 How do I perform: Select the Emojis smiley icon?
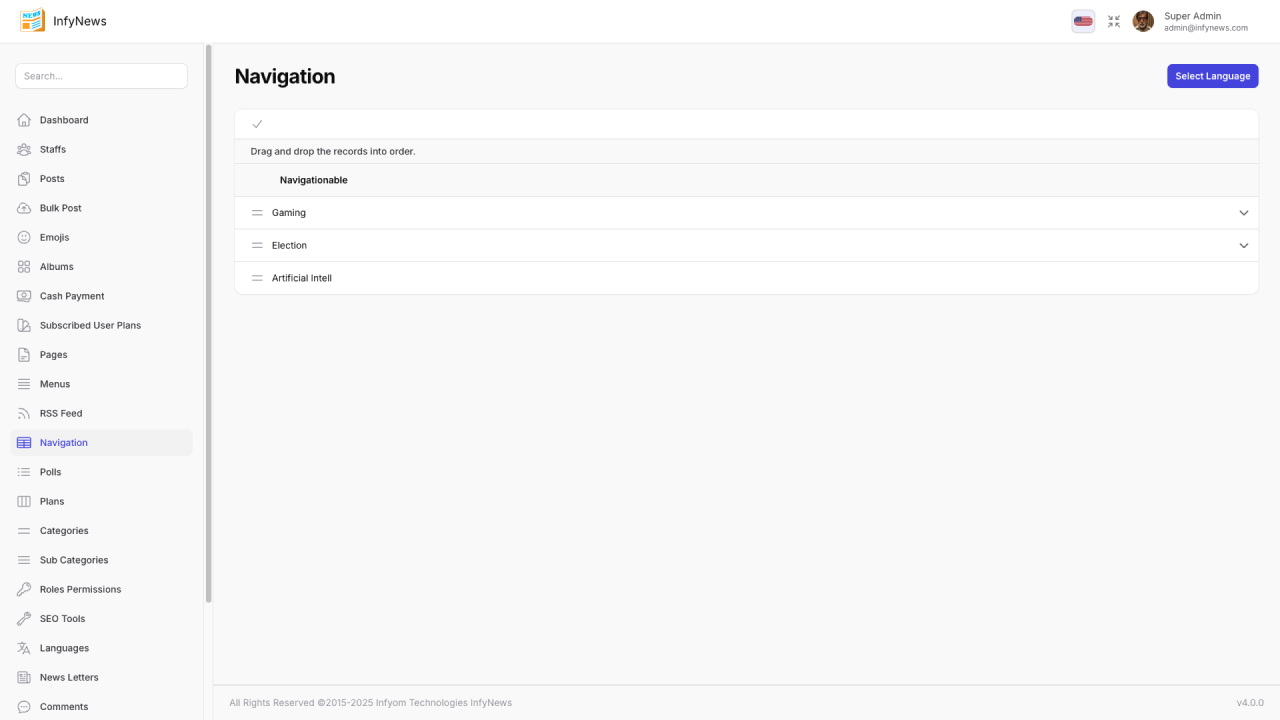pyautogui.click(x=24, y=238)
